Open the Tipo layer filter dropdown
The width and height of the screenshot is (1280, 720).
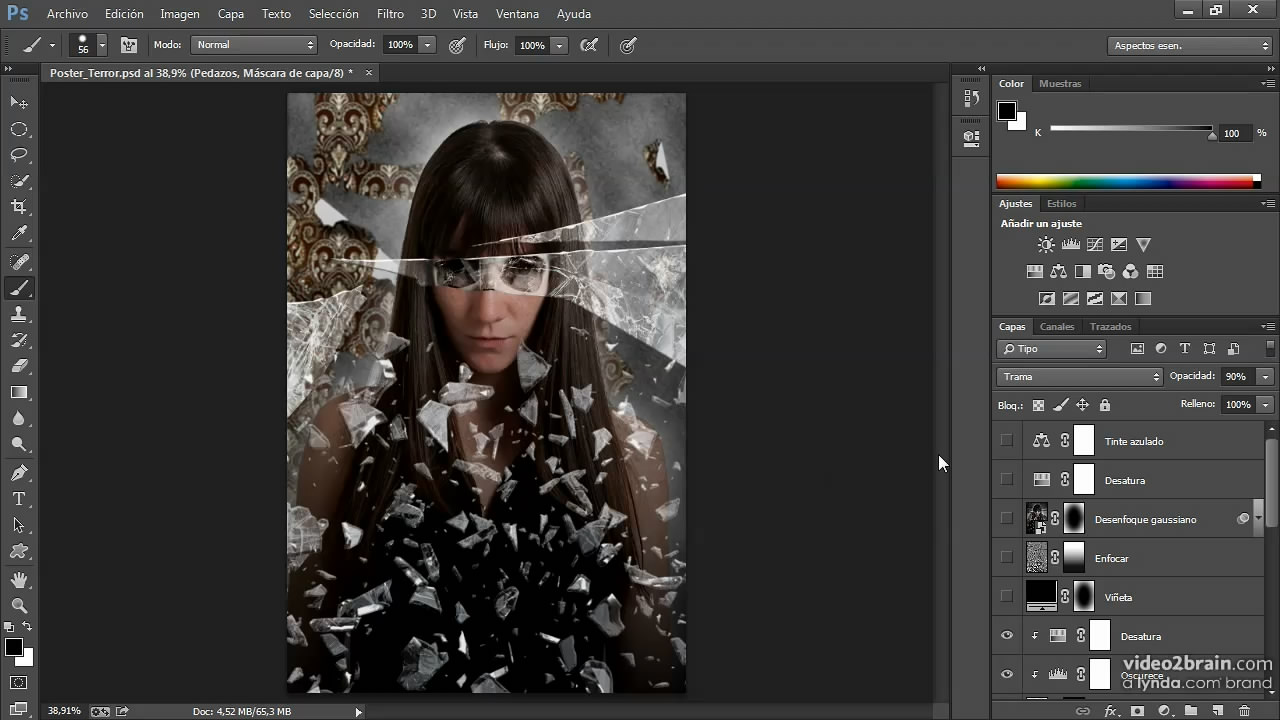click(x=1051, y=349)
